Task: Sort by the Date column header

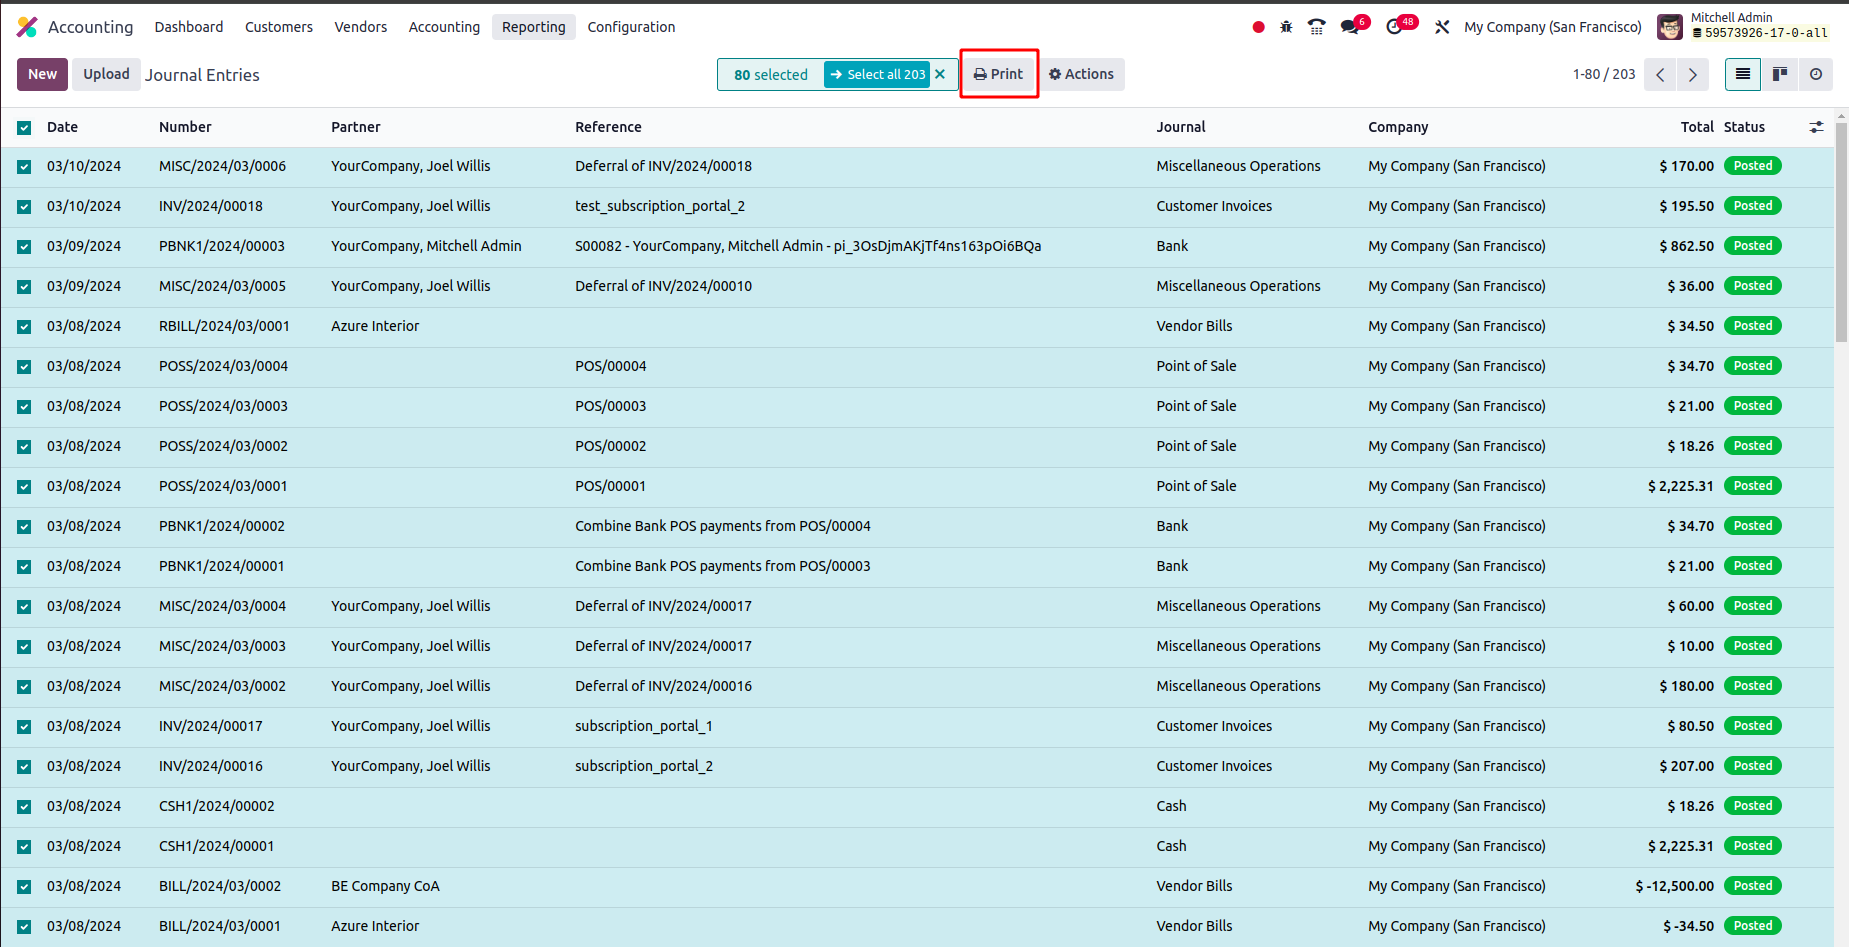Action: tap(62, 127)
